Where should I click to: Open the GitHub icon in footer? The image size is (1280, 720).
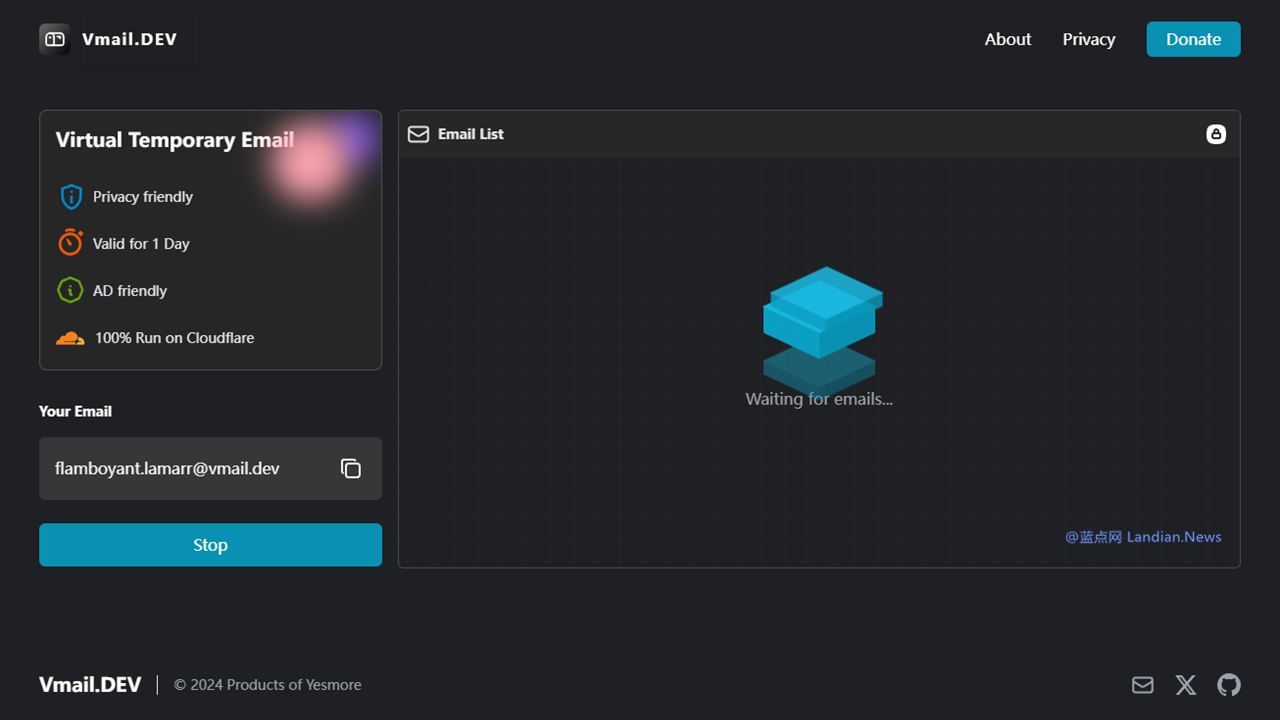pyautogui.click(x=1229, y=685)
